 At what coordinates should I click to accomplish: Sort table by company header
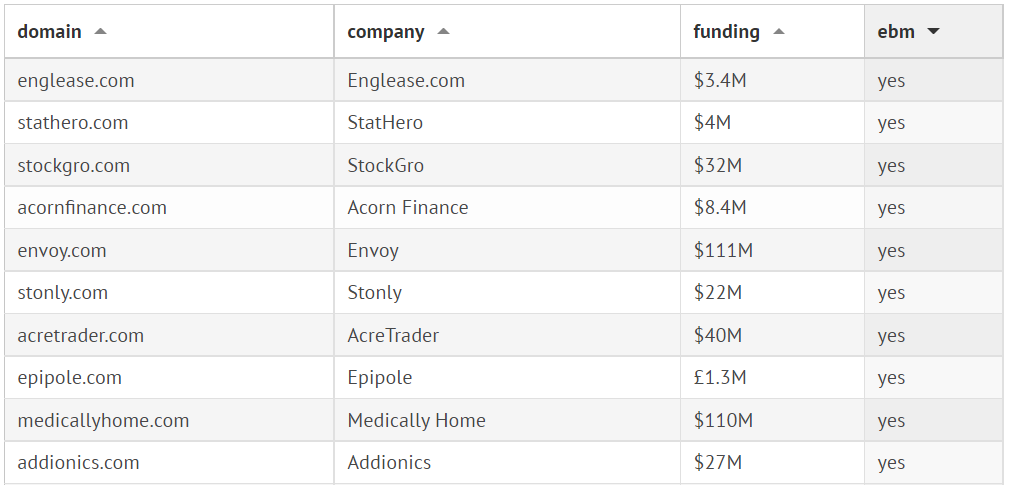(386, 32)
